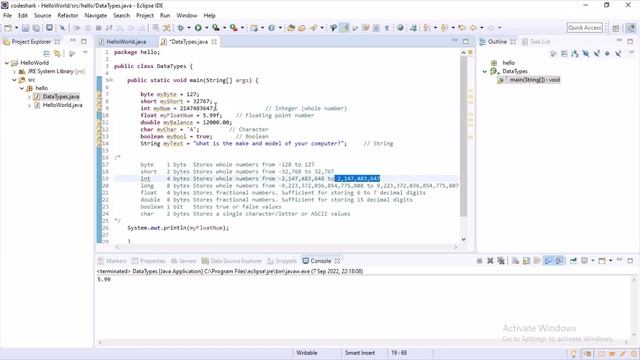Open the Run button dropdown arrow

coord(206,28)
